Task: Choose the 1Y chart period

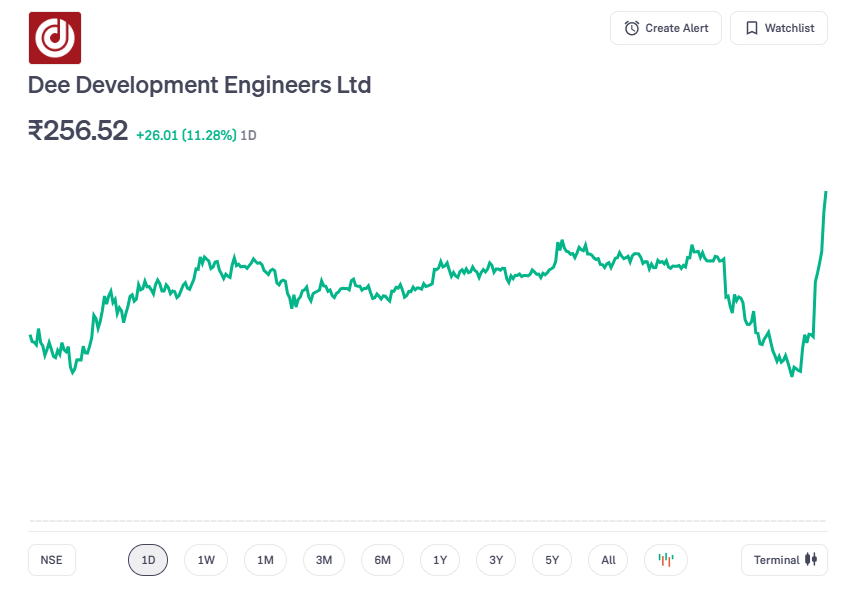Action: (x=440, y=560)
